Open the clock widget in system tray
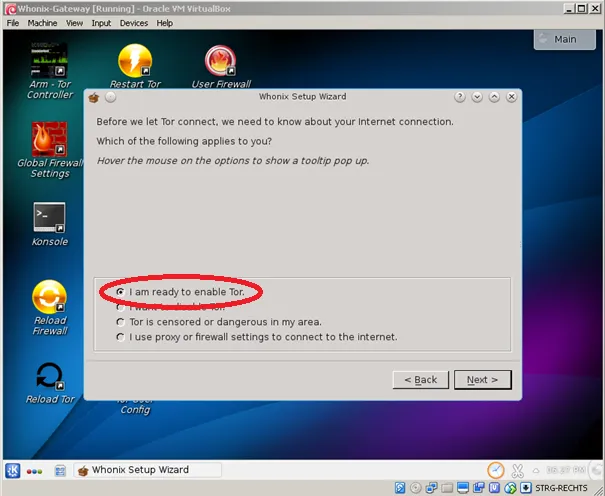This screenshot has width=605, height=496. [495, 470]
